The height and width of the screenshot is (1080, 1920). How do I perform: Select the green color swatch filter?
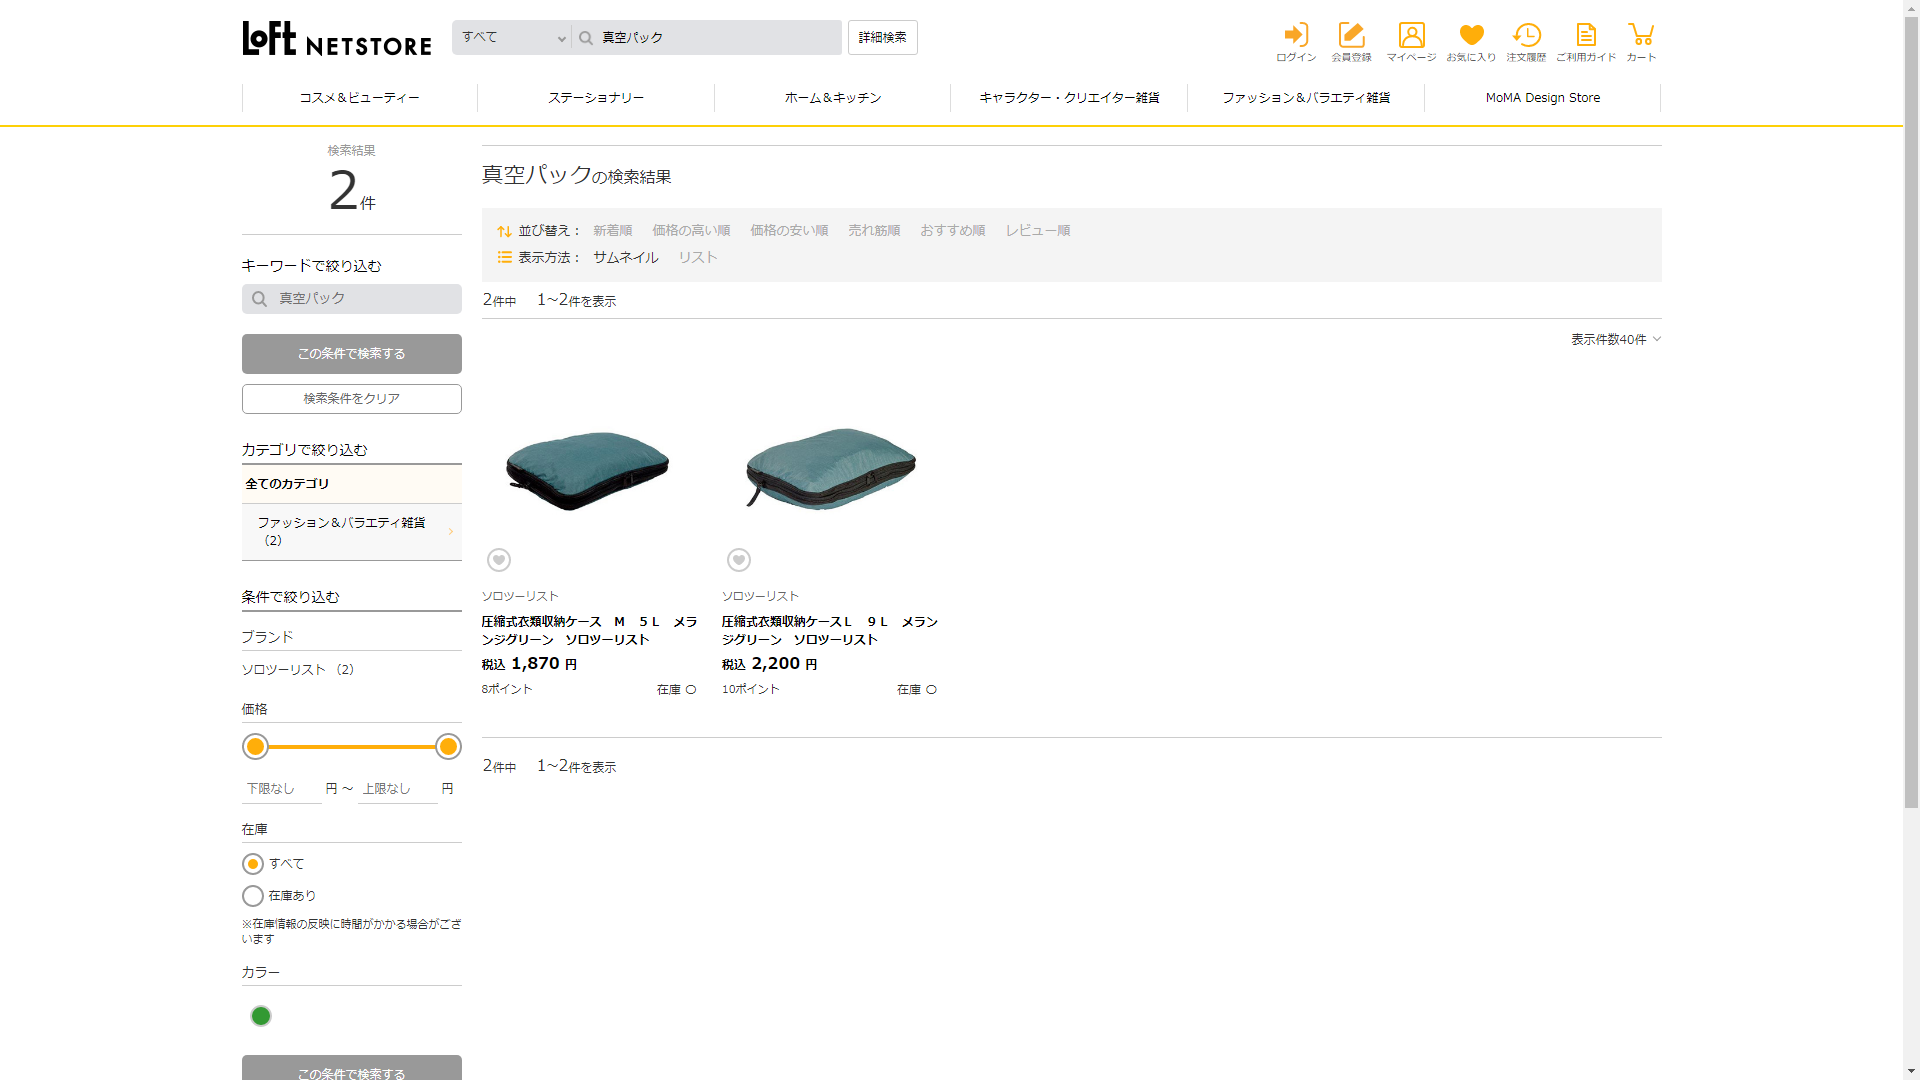pyautogui.click(x=261, y=1016)
